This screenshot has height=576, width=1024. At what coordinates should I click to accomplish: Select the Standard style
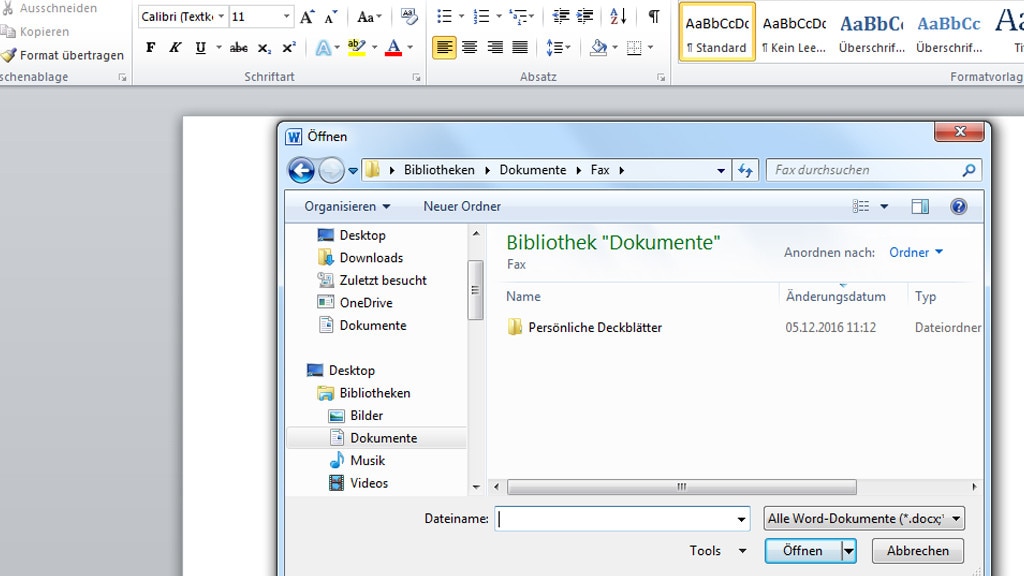coord(717,32)
